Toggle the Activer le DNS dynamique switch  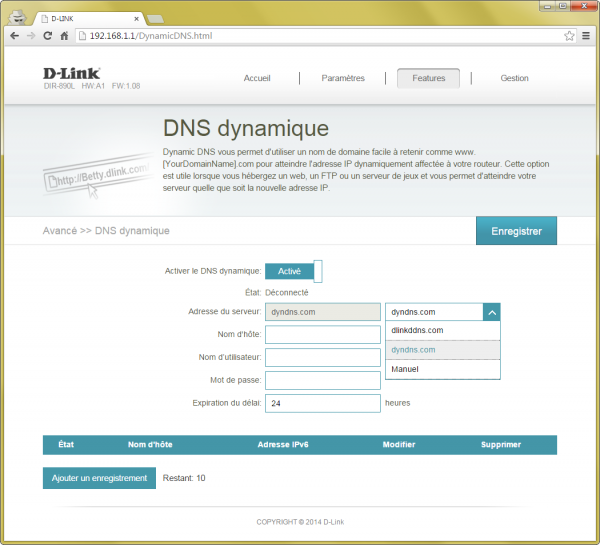(293, 271)
